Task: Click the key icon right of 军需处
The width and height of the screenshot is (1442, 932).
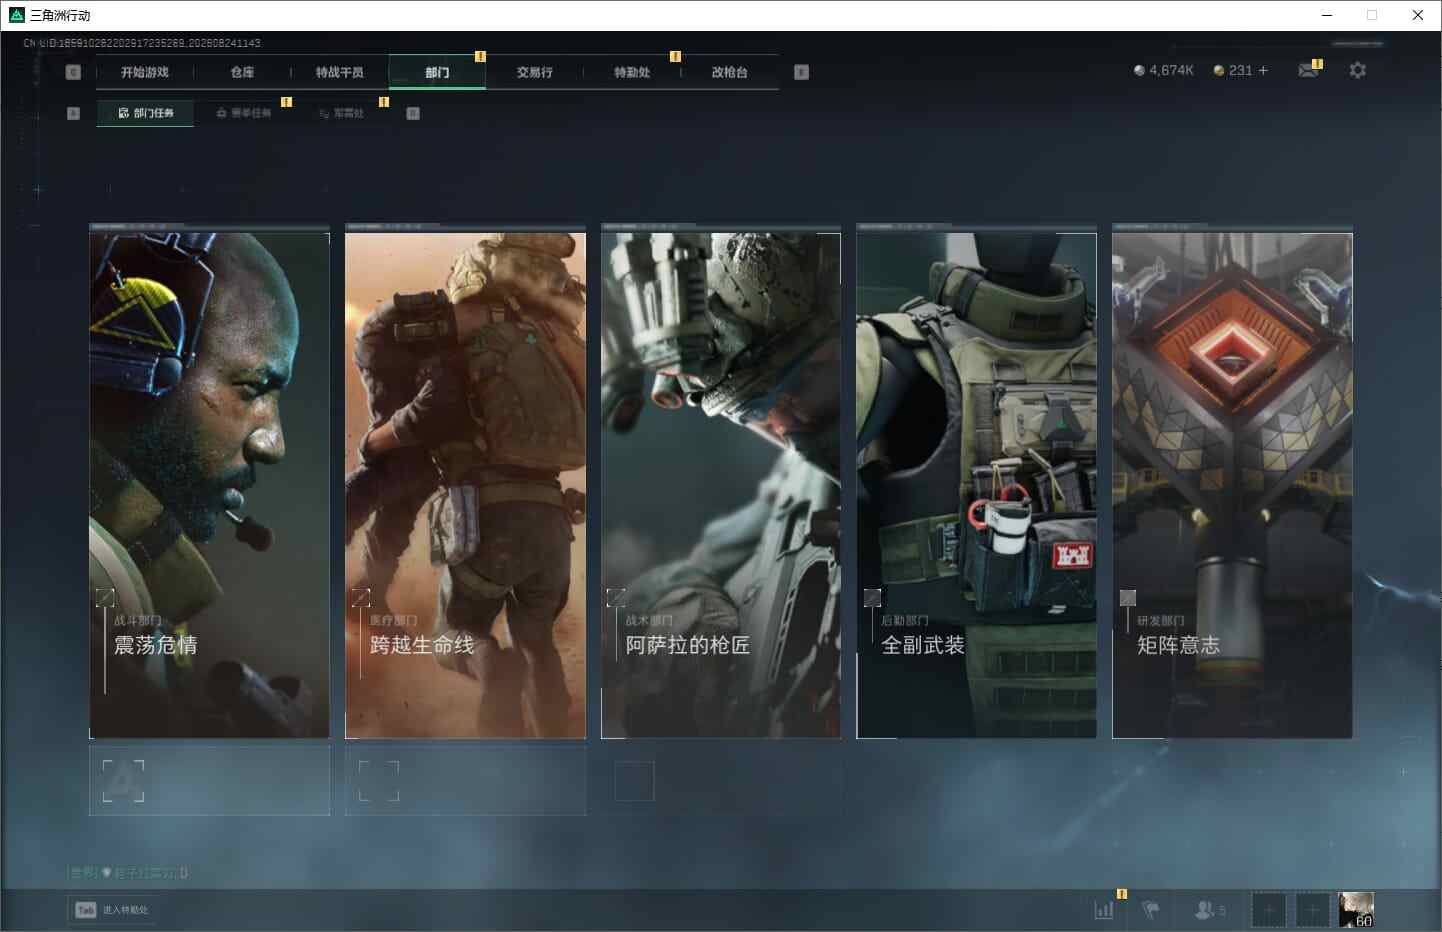Action: 413,113
